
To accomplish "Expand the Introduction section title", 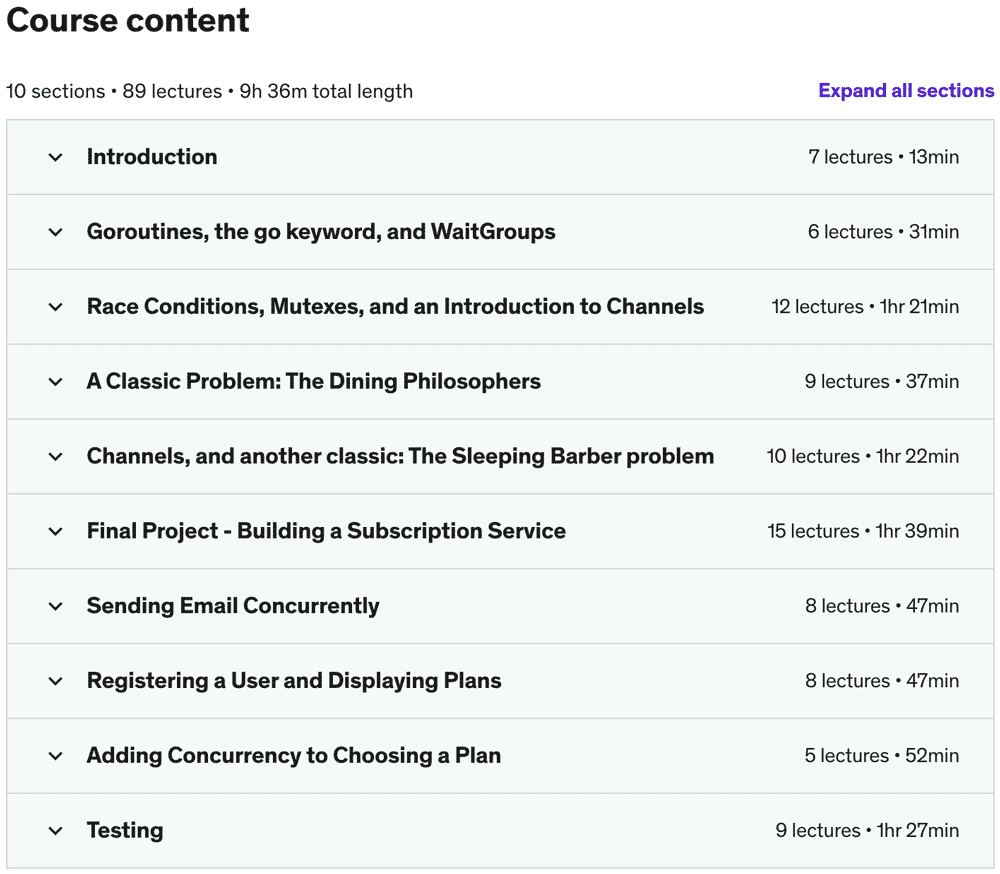I will point(152,157).
